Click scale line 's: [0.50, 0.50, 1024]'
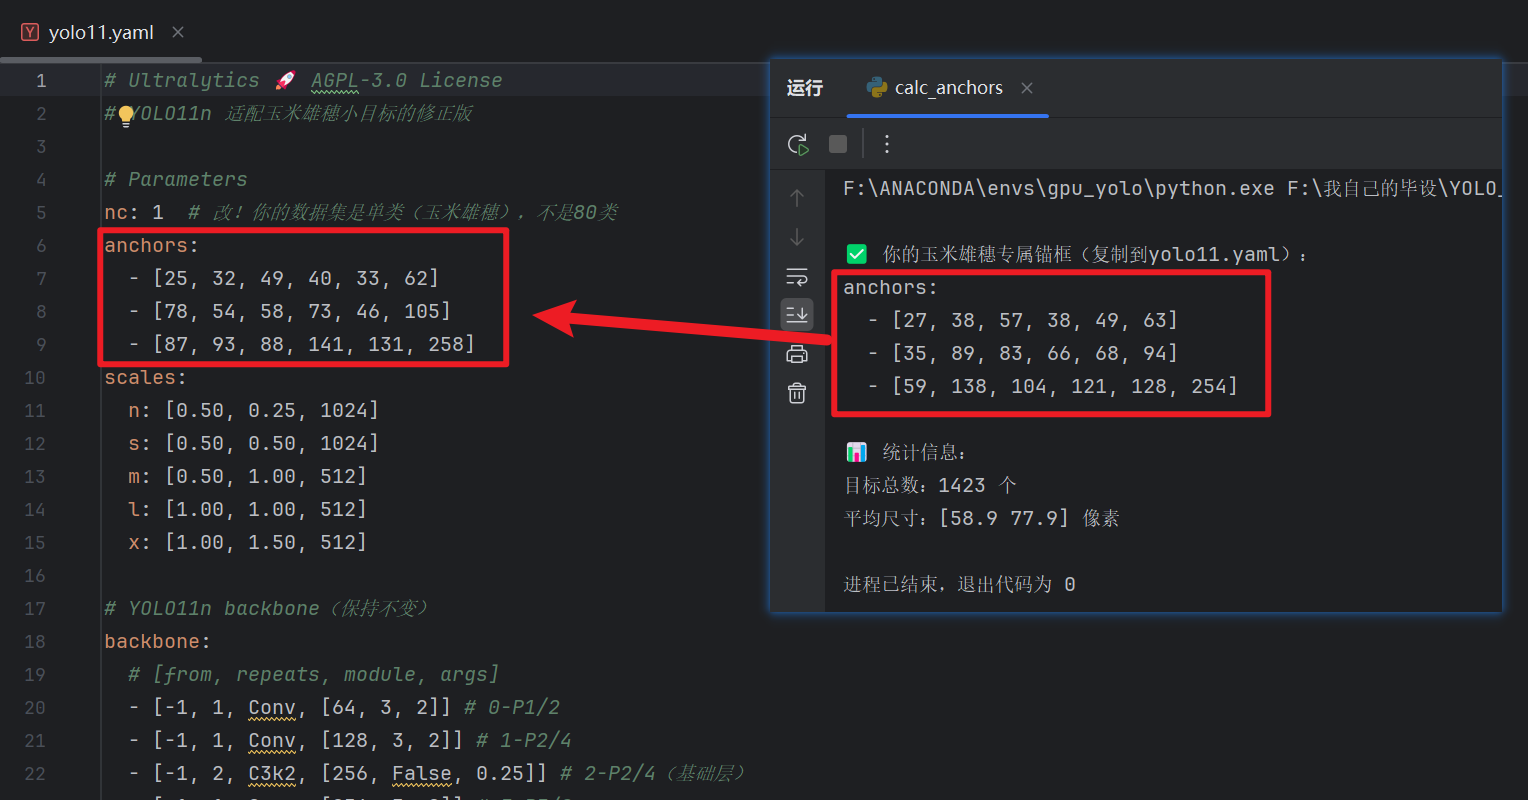The width and height of the screenshot is (1528, 800). [x=254, y=443]
